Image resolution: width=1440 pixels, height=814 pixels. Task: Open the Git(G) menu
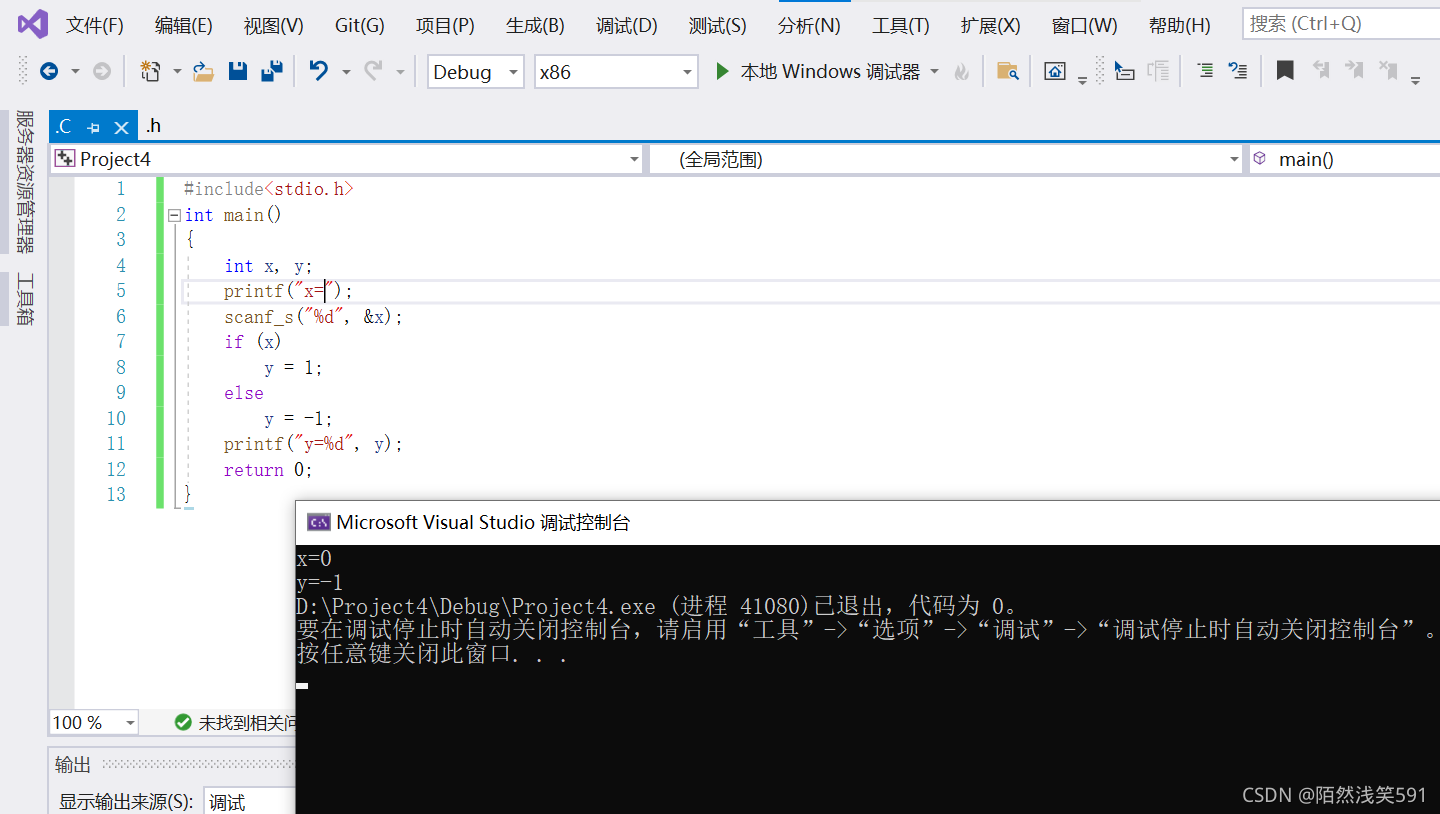[360, 25]
